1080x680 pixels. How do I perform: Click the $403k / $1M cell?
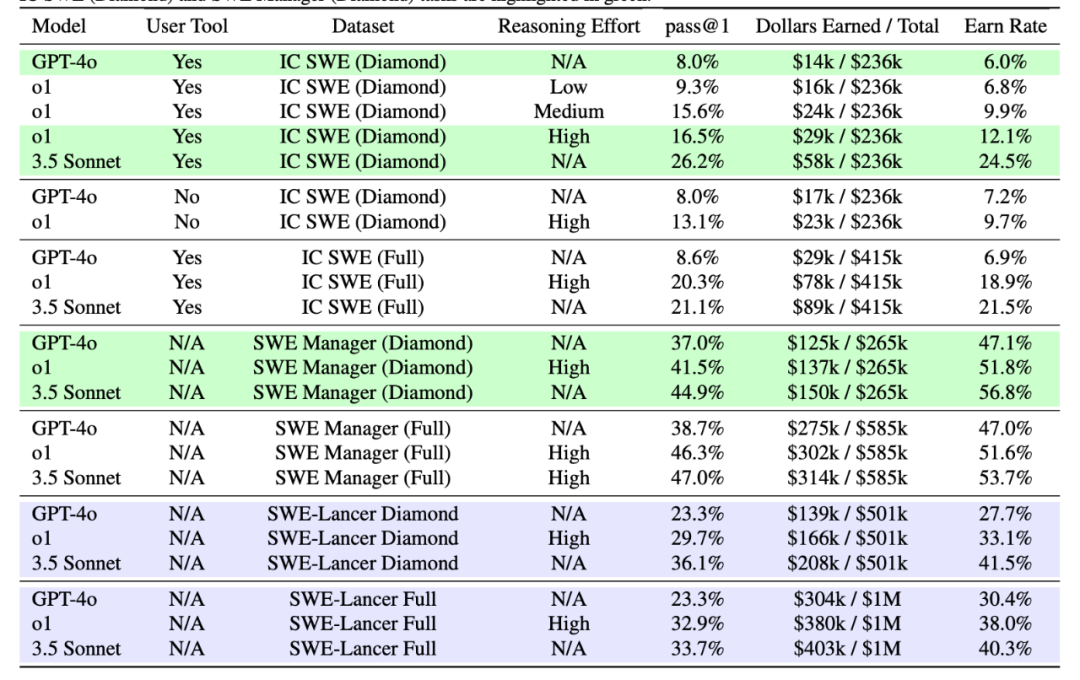click(x=847, y=648)
